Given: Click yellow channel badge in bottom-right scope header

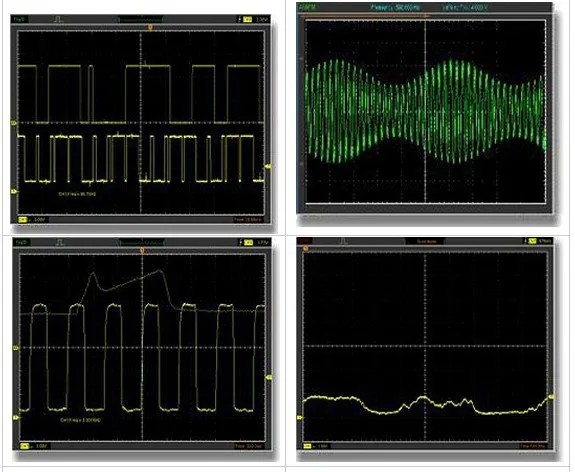Looking at the screenshot, I should pos(532,241).
